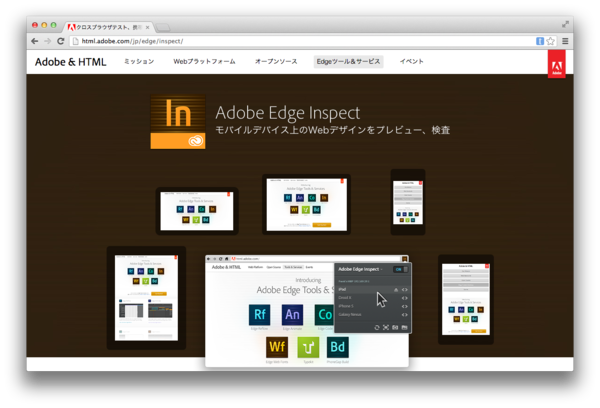Open the Chrome hamburger menu
Viewport: 600px width, 408px height.
tap(565, 41)
